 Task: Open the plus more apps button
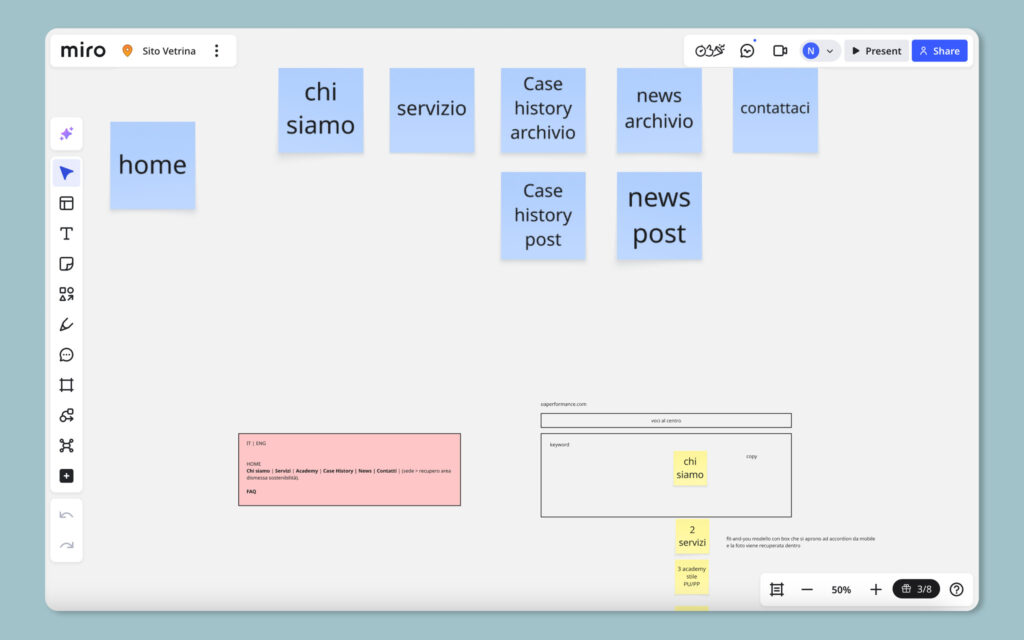click(66, 476)
